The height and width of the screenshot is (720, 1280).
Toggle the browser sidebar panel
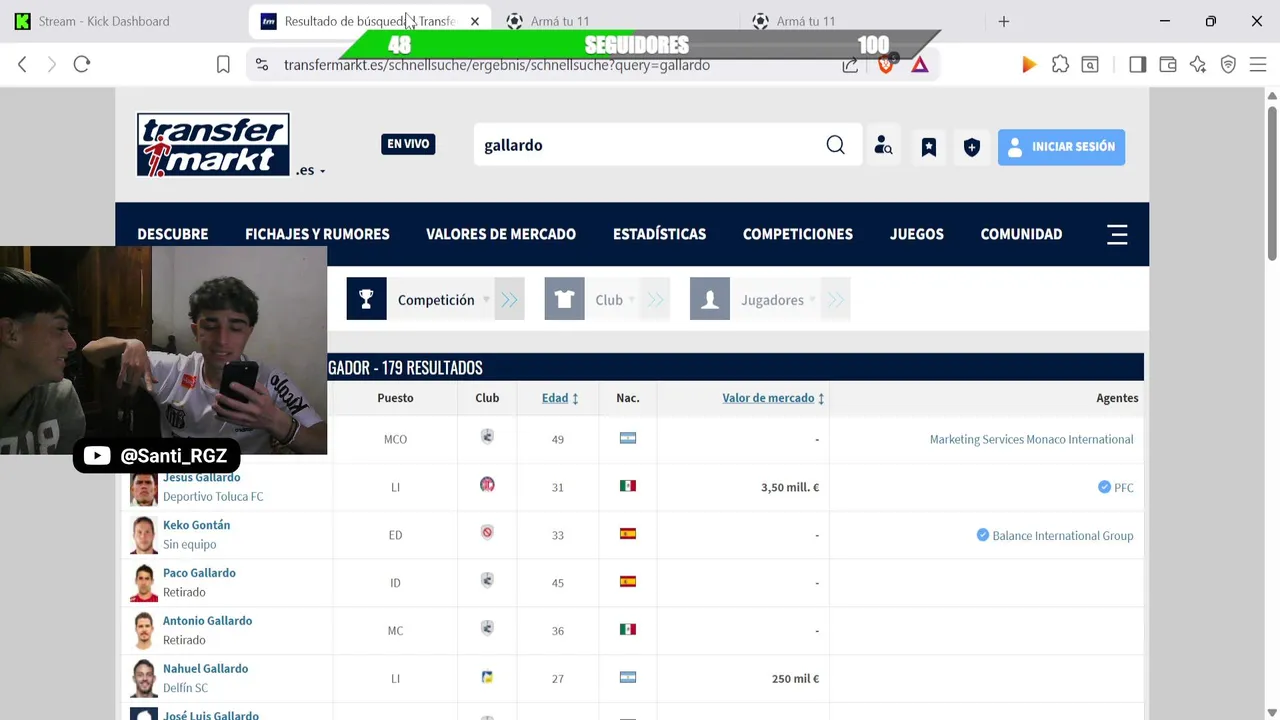(1137, 65)
